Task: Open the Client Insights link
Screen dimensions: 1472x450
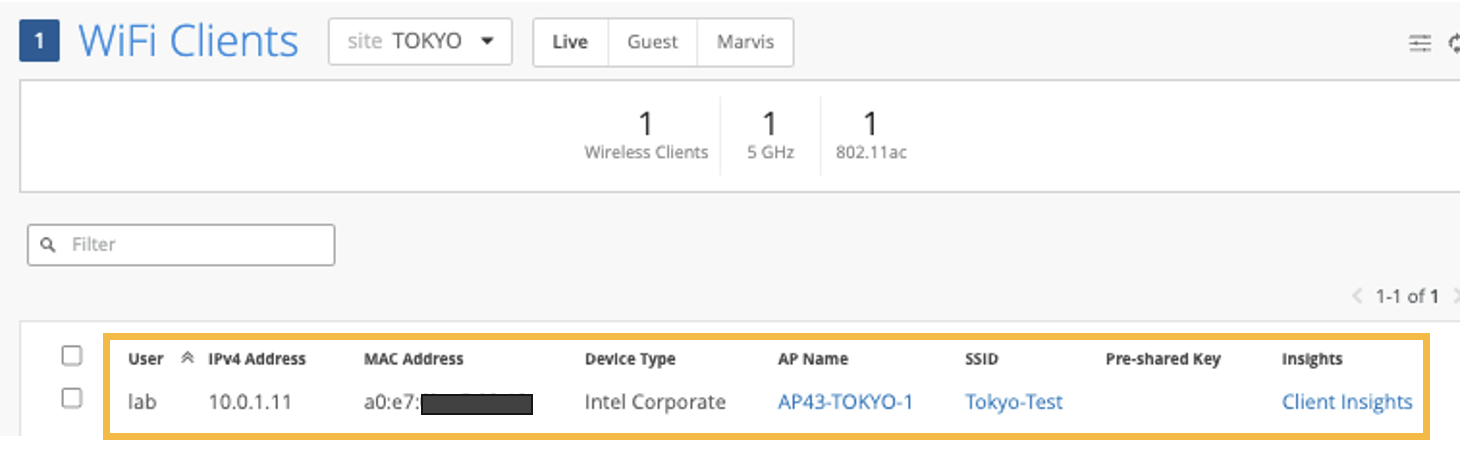Action: pyautogui.click(x=1347, y=402)
